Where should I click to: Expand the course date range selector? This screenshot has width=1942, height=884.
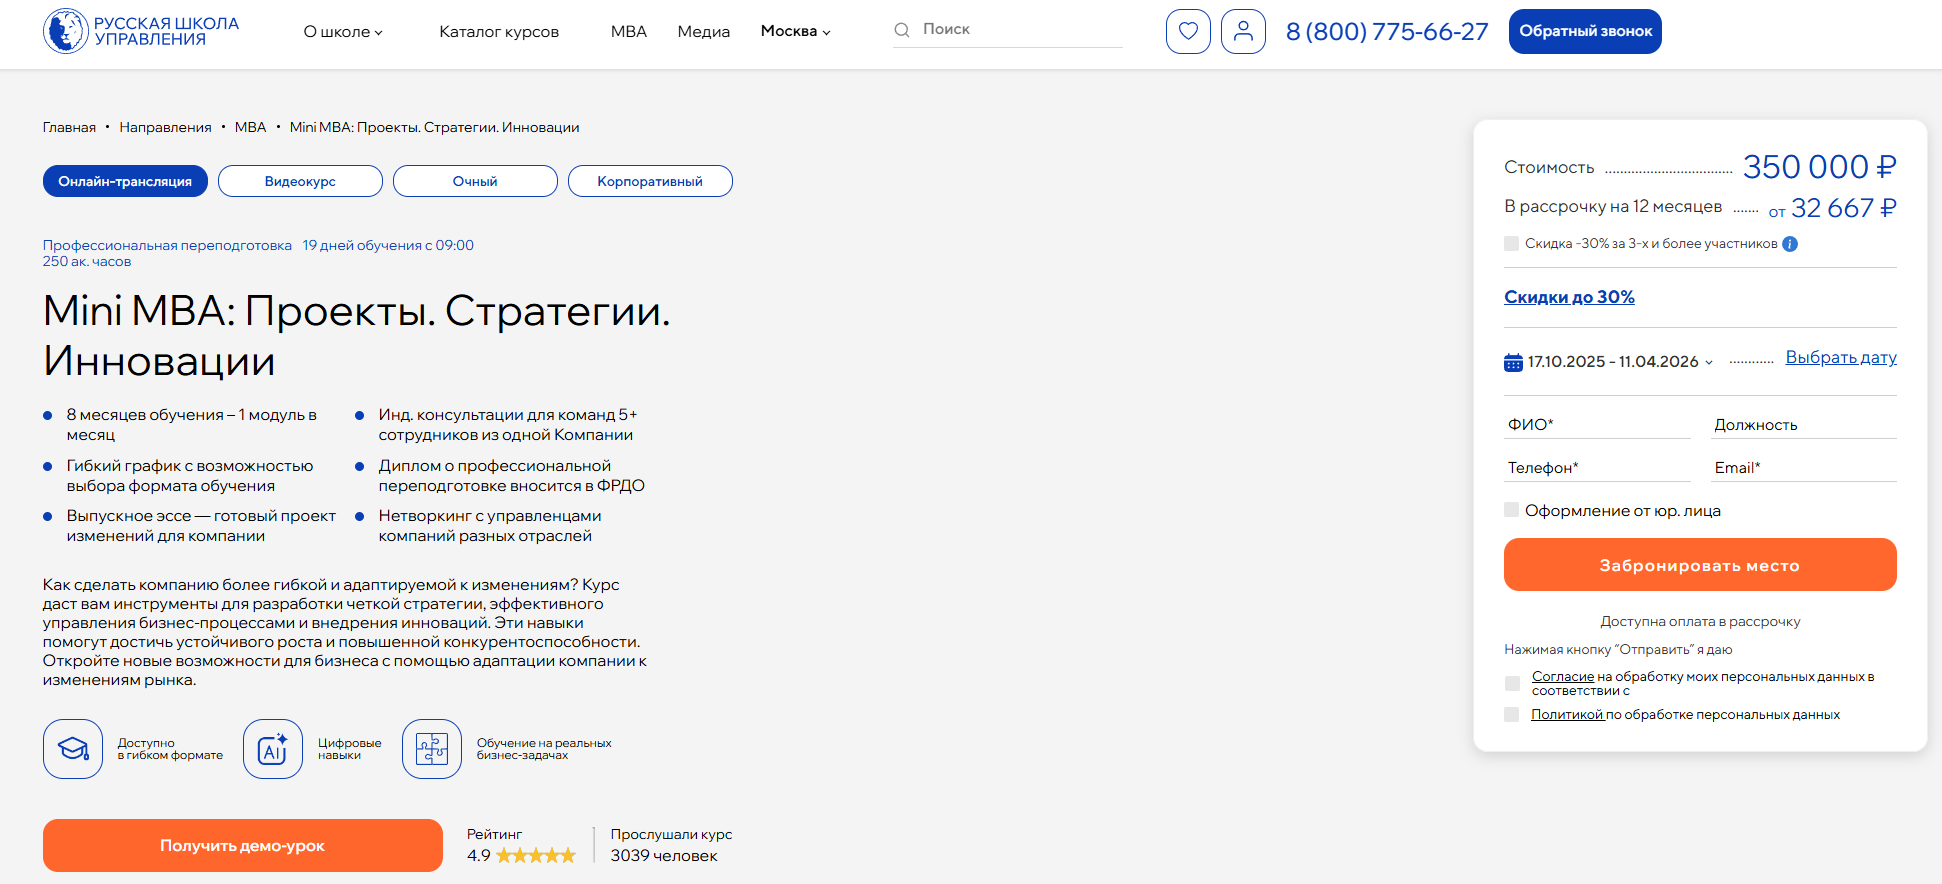[1620, 362]
